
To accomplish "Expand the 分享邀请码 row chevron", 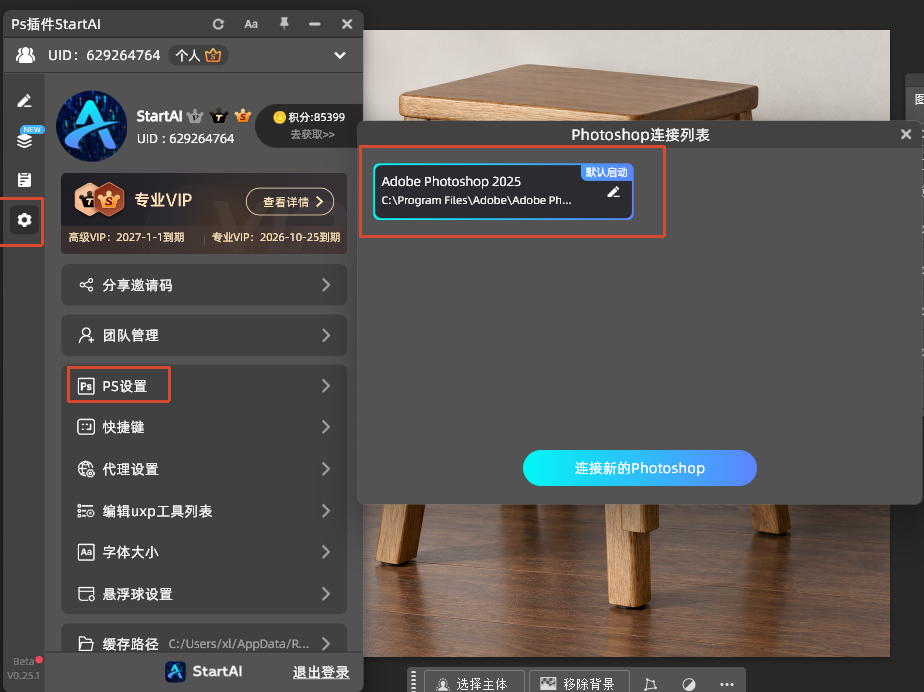I will tap(326, 285).
